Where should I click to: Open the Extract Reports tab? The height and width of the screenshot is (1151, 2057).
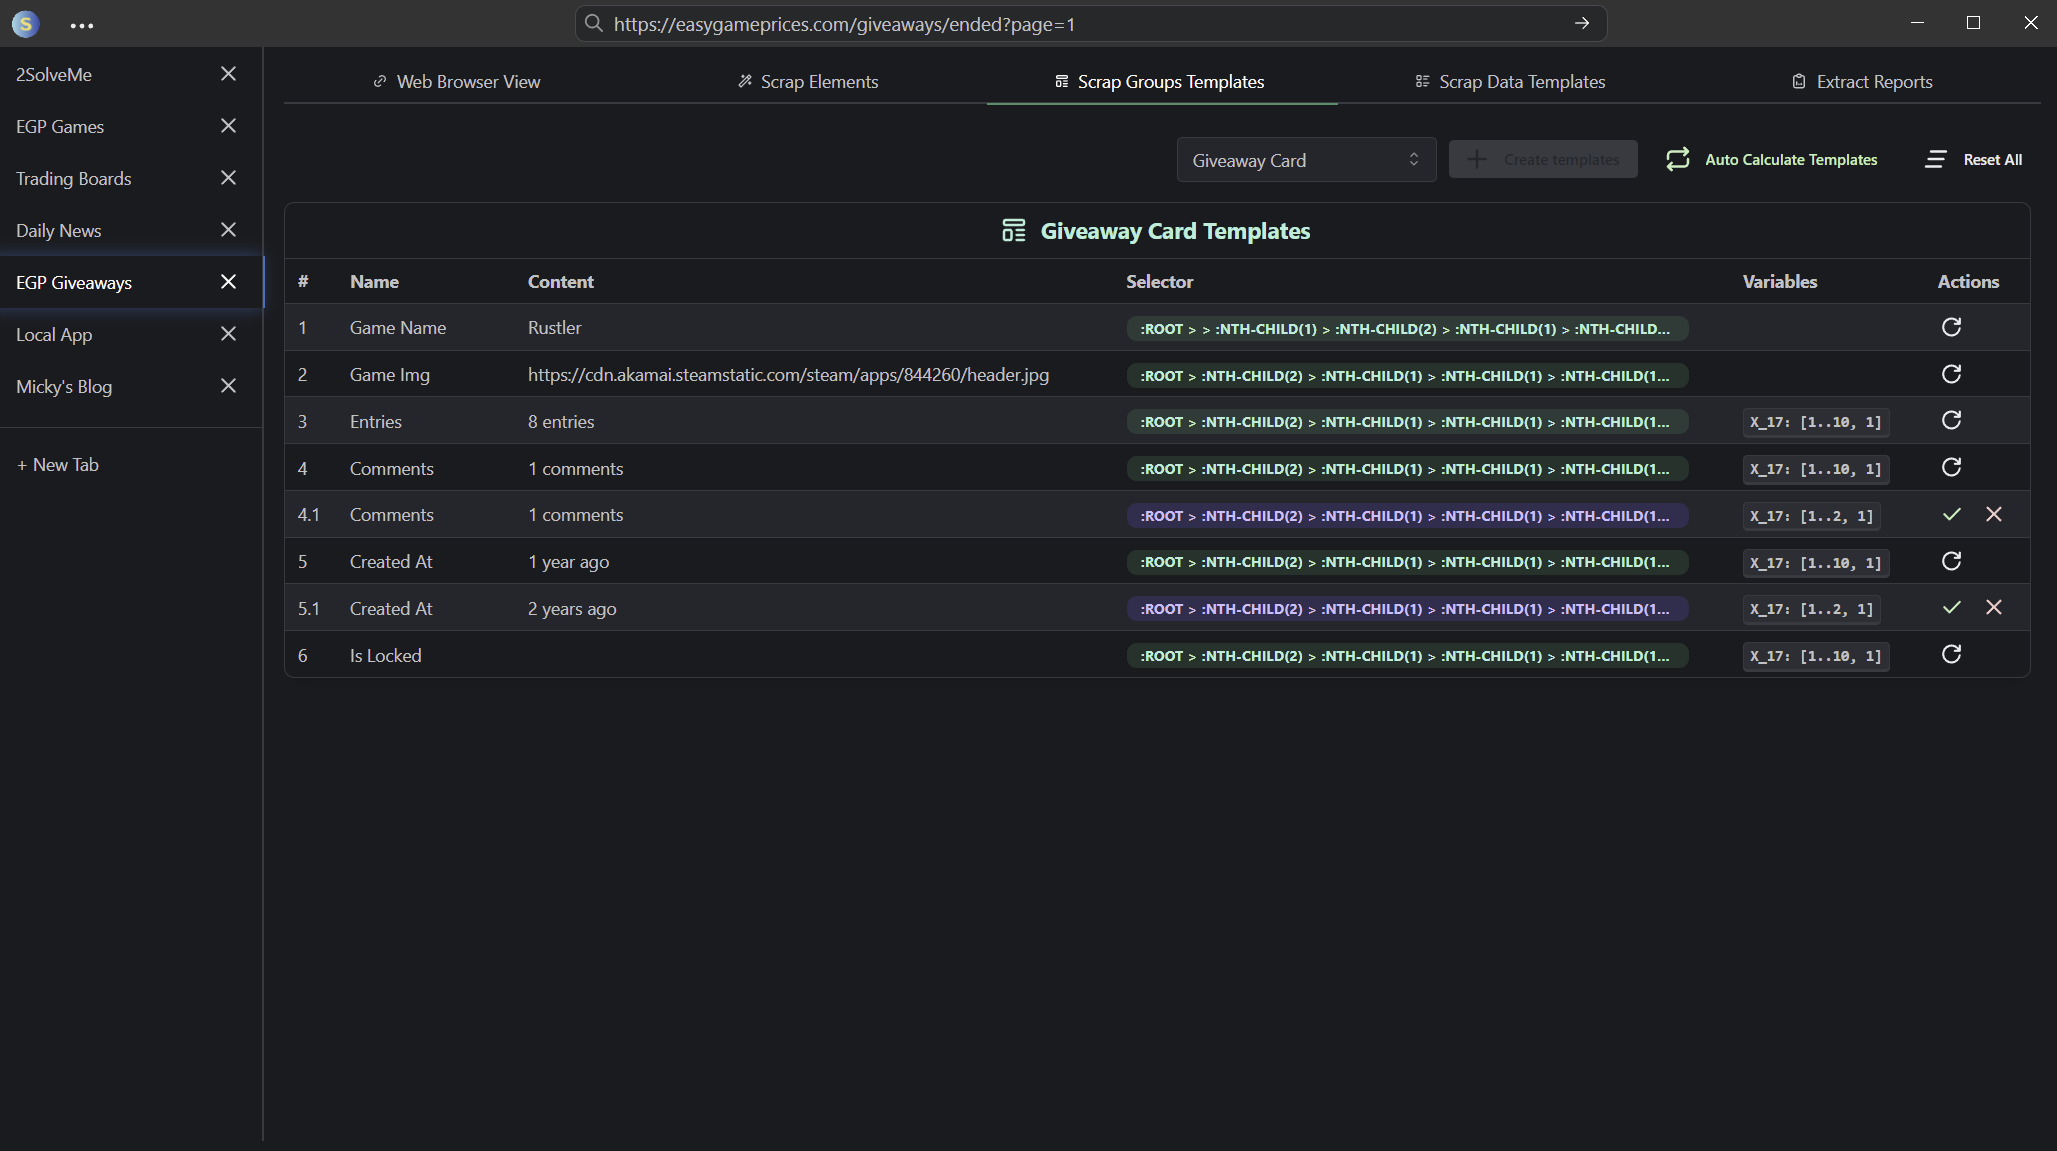[1862, 82]
